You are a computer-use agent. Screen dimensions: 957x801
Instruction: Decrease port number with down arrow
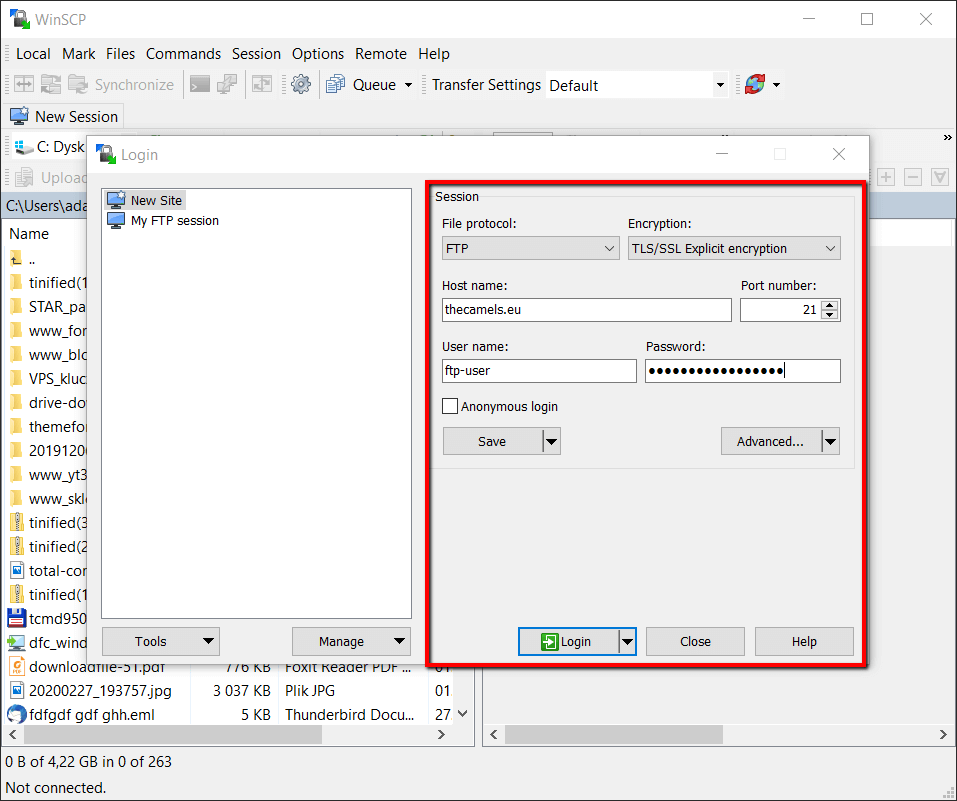[829, 315]
